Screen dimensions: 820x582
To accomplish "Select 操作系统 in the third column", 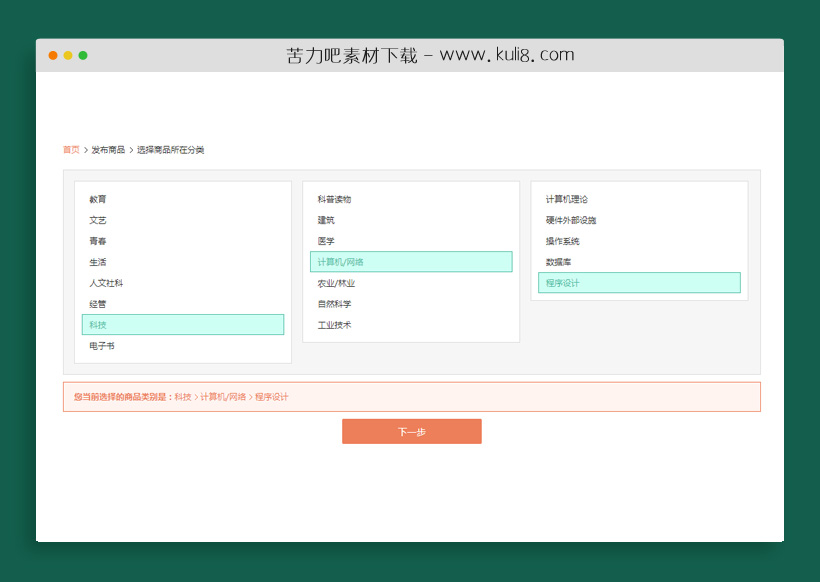I will tap(561, 240).
